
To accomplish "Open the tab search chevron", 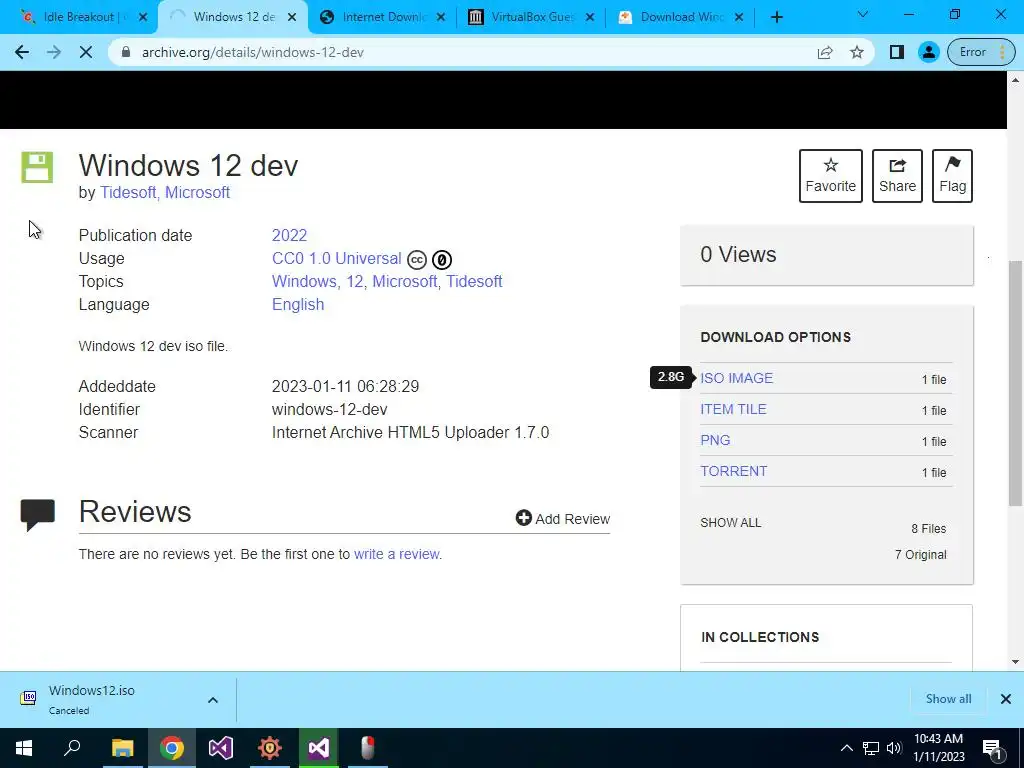I will pyautogui.click(x=863, y=14).
